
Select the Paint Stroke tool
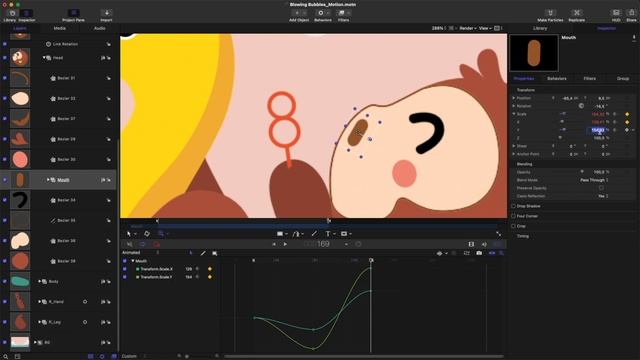(x=314, y=234)
